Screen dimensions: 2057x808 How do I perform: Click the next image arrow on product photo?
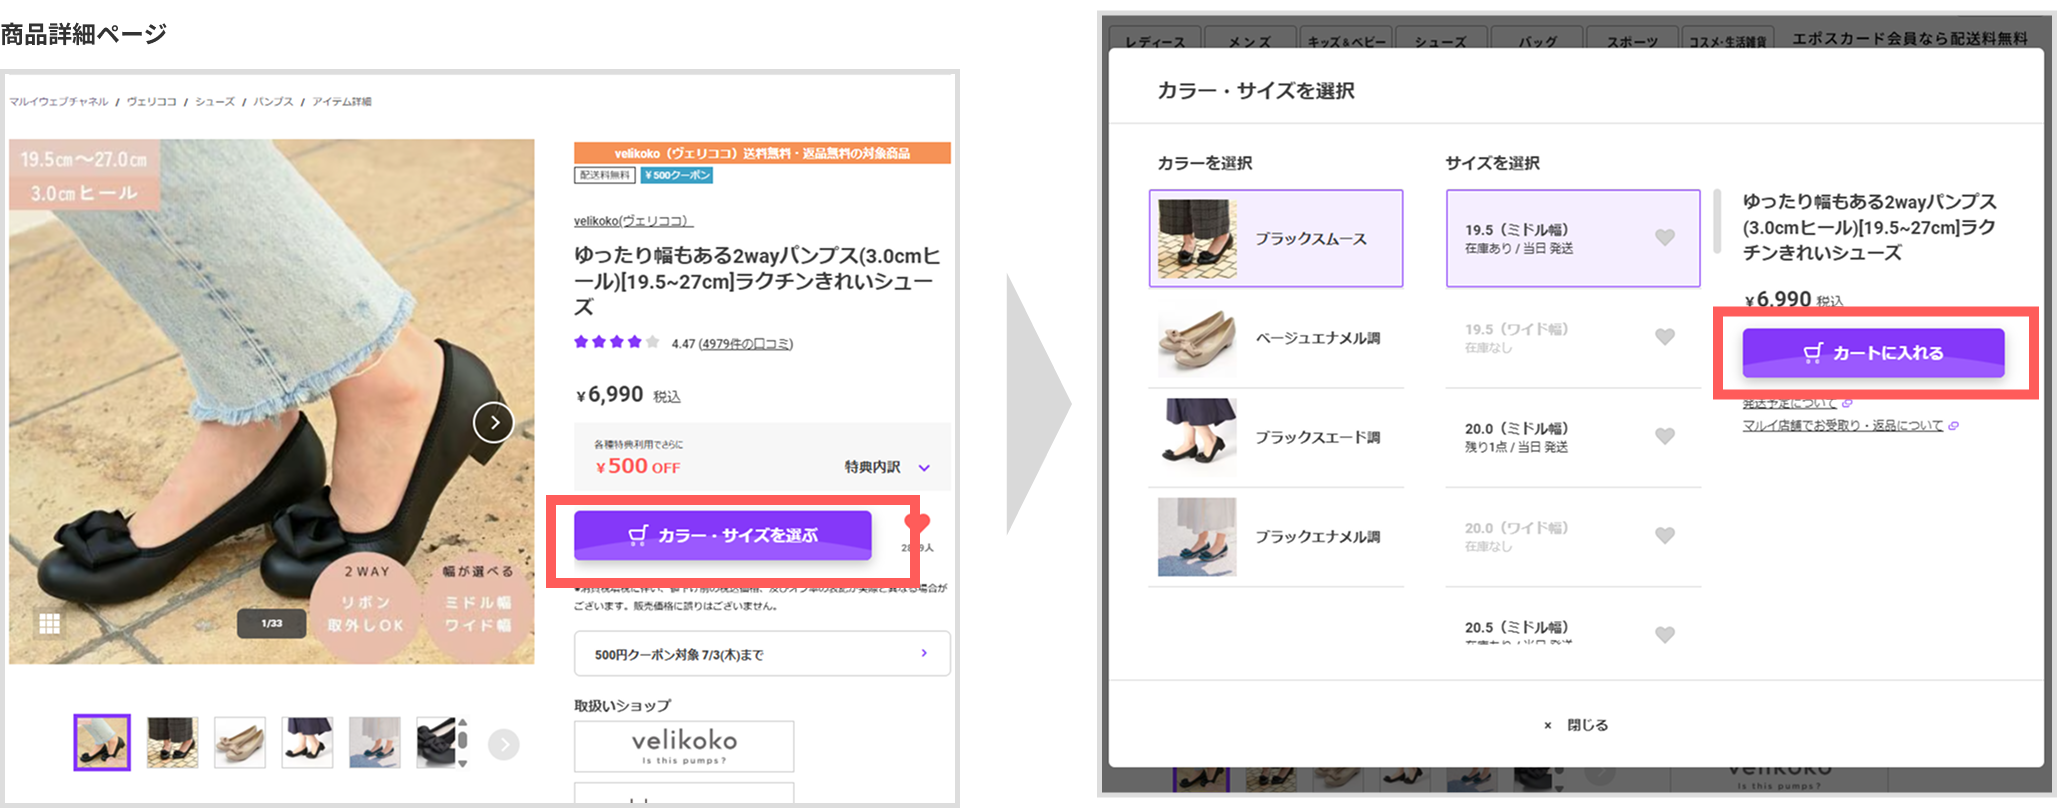[494, 422]
